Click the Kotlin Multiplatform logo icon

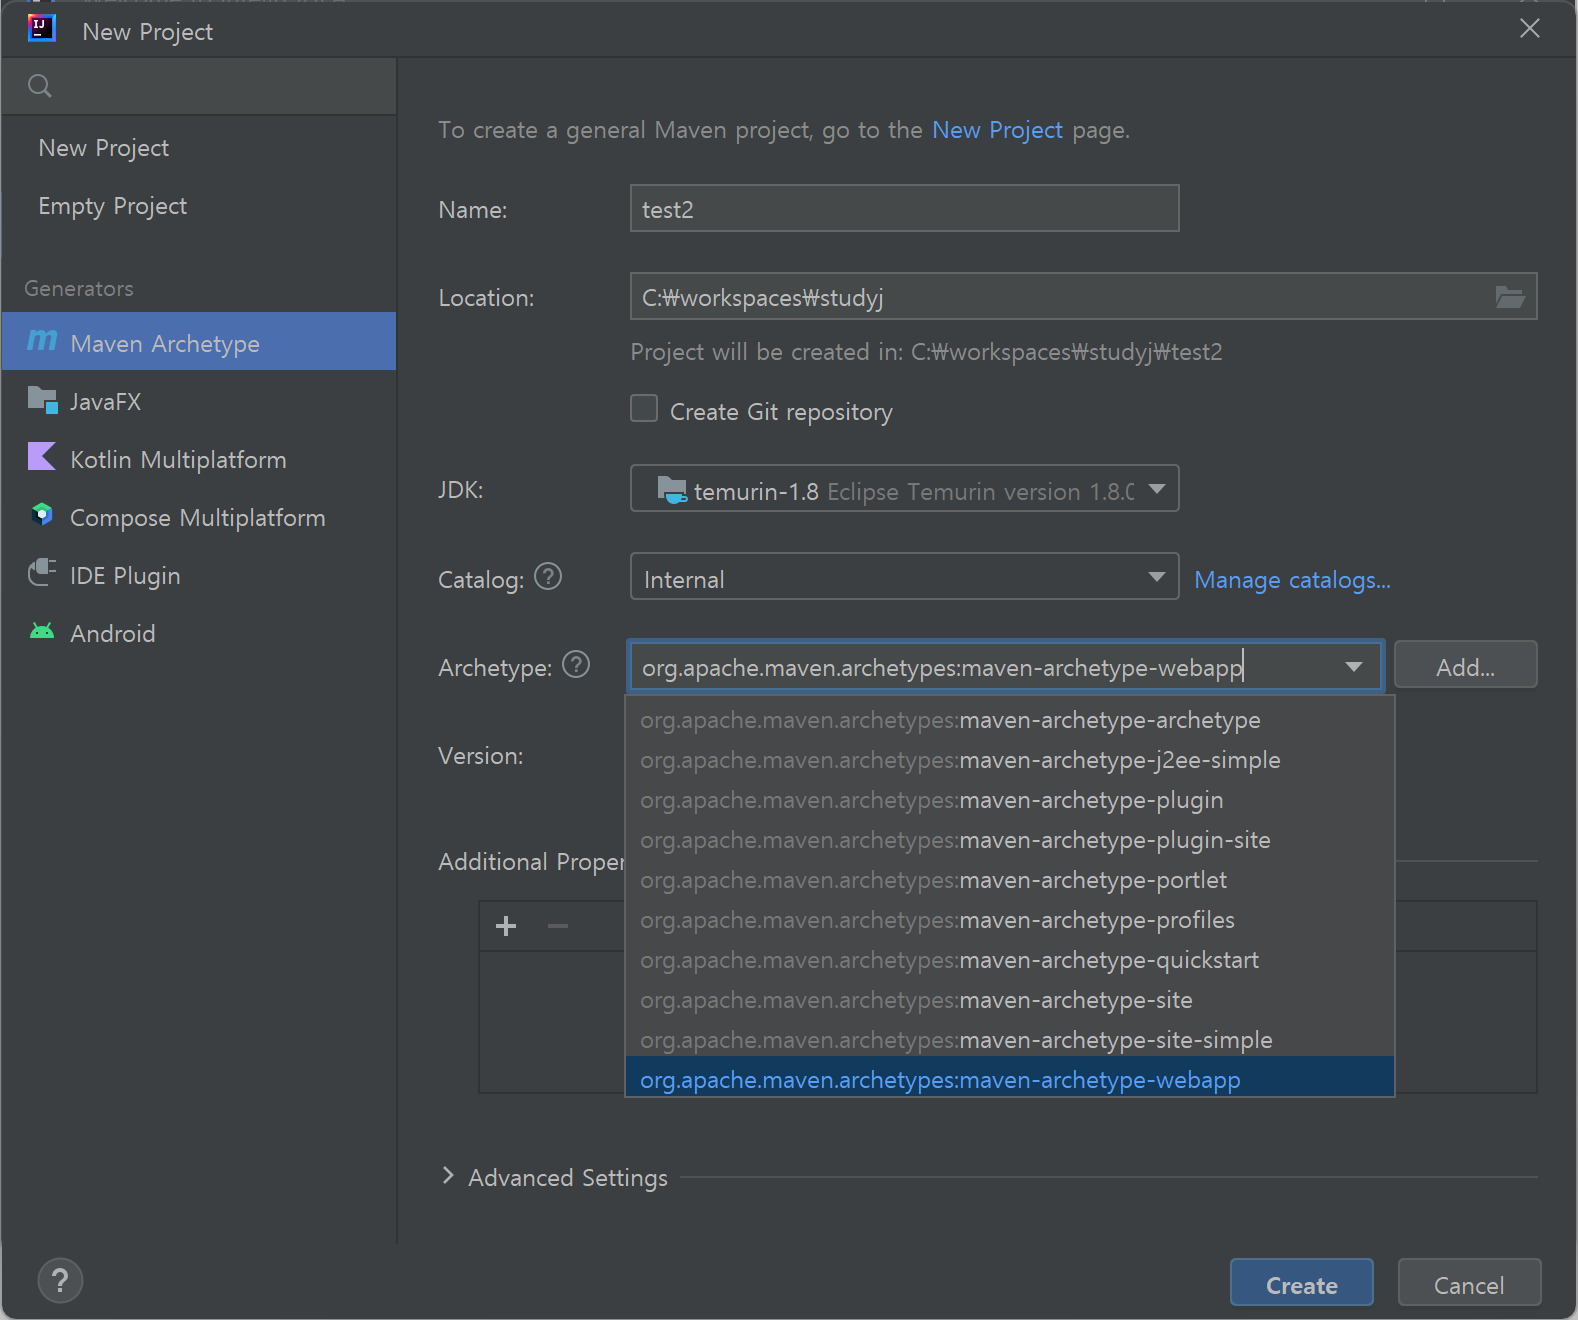(x=42, y=457)
